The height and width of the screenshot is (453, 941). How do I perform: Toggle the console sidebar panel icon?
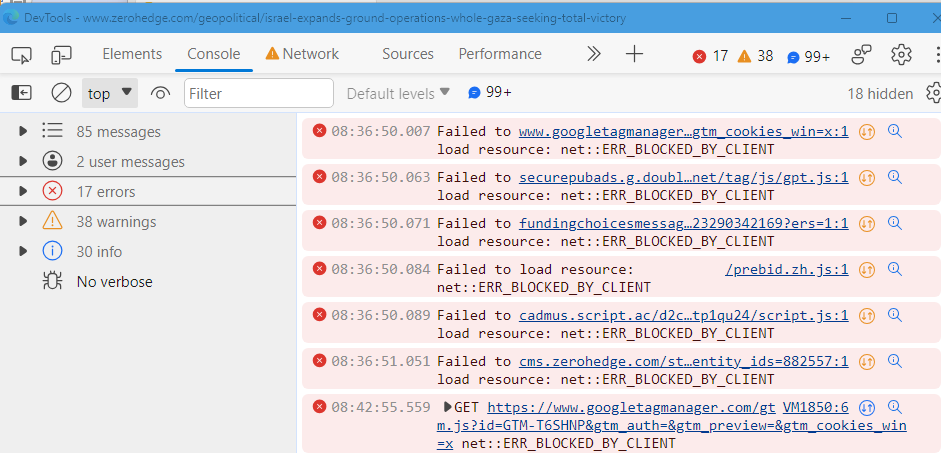[22, 93]
